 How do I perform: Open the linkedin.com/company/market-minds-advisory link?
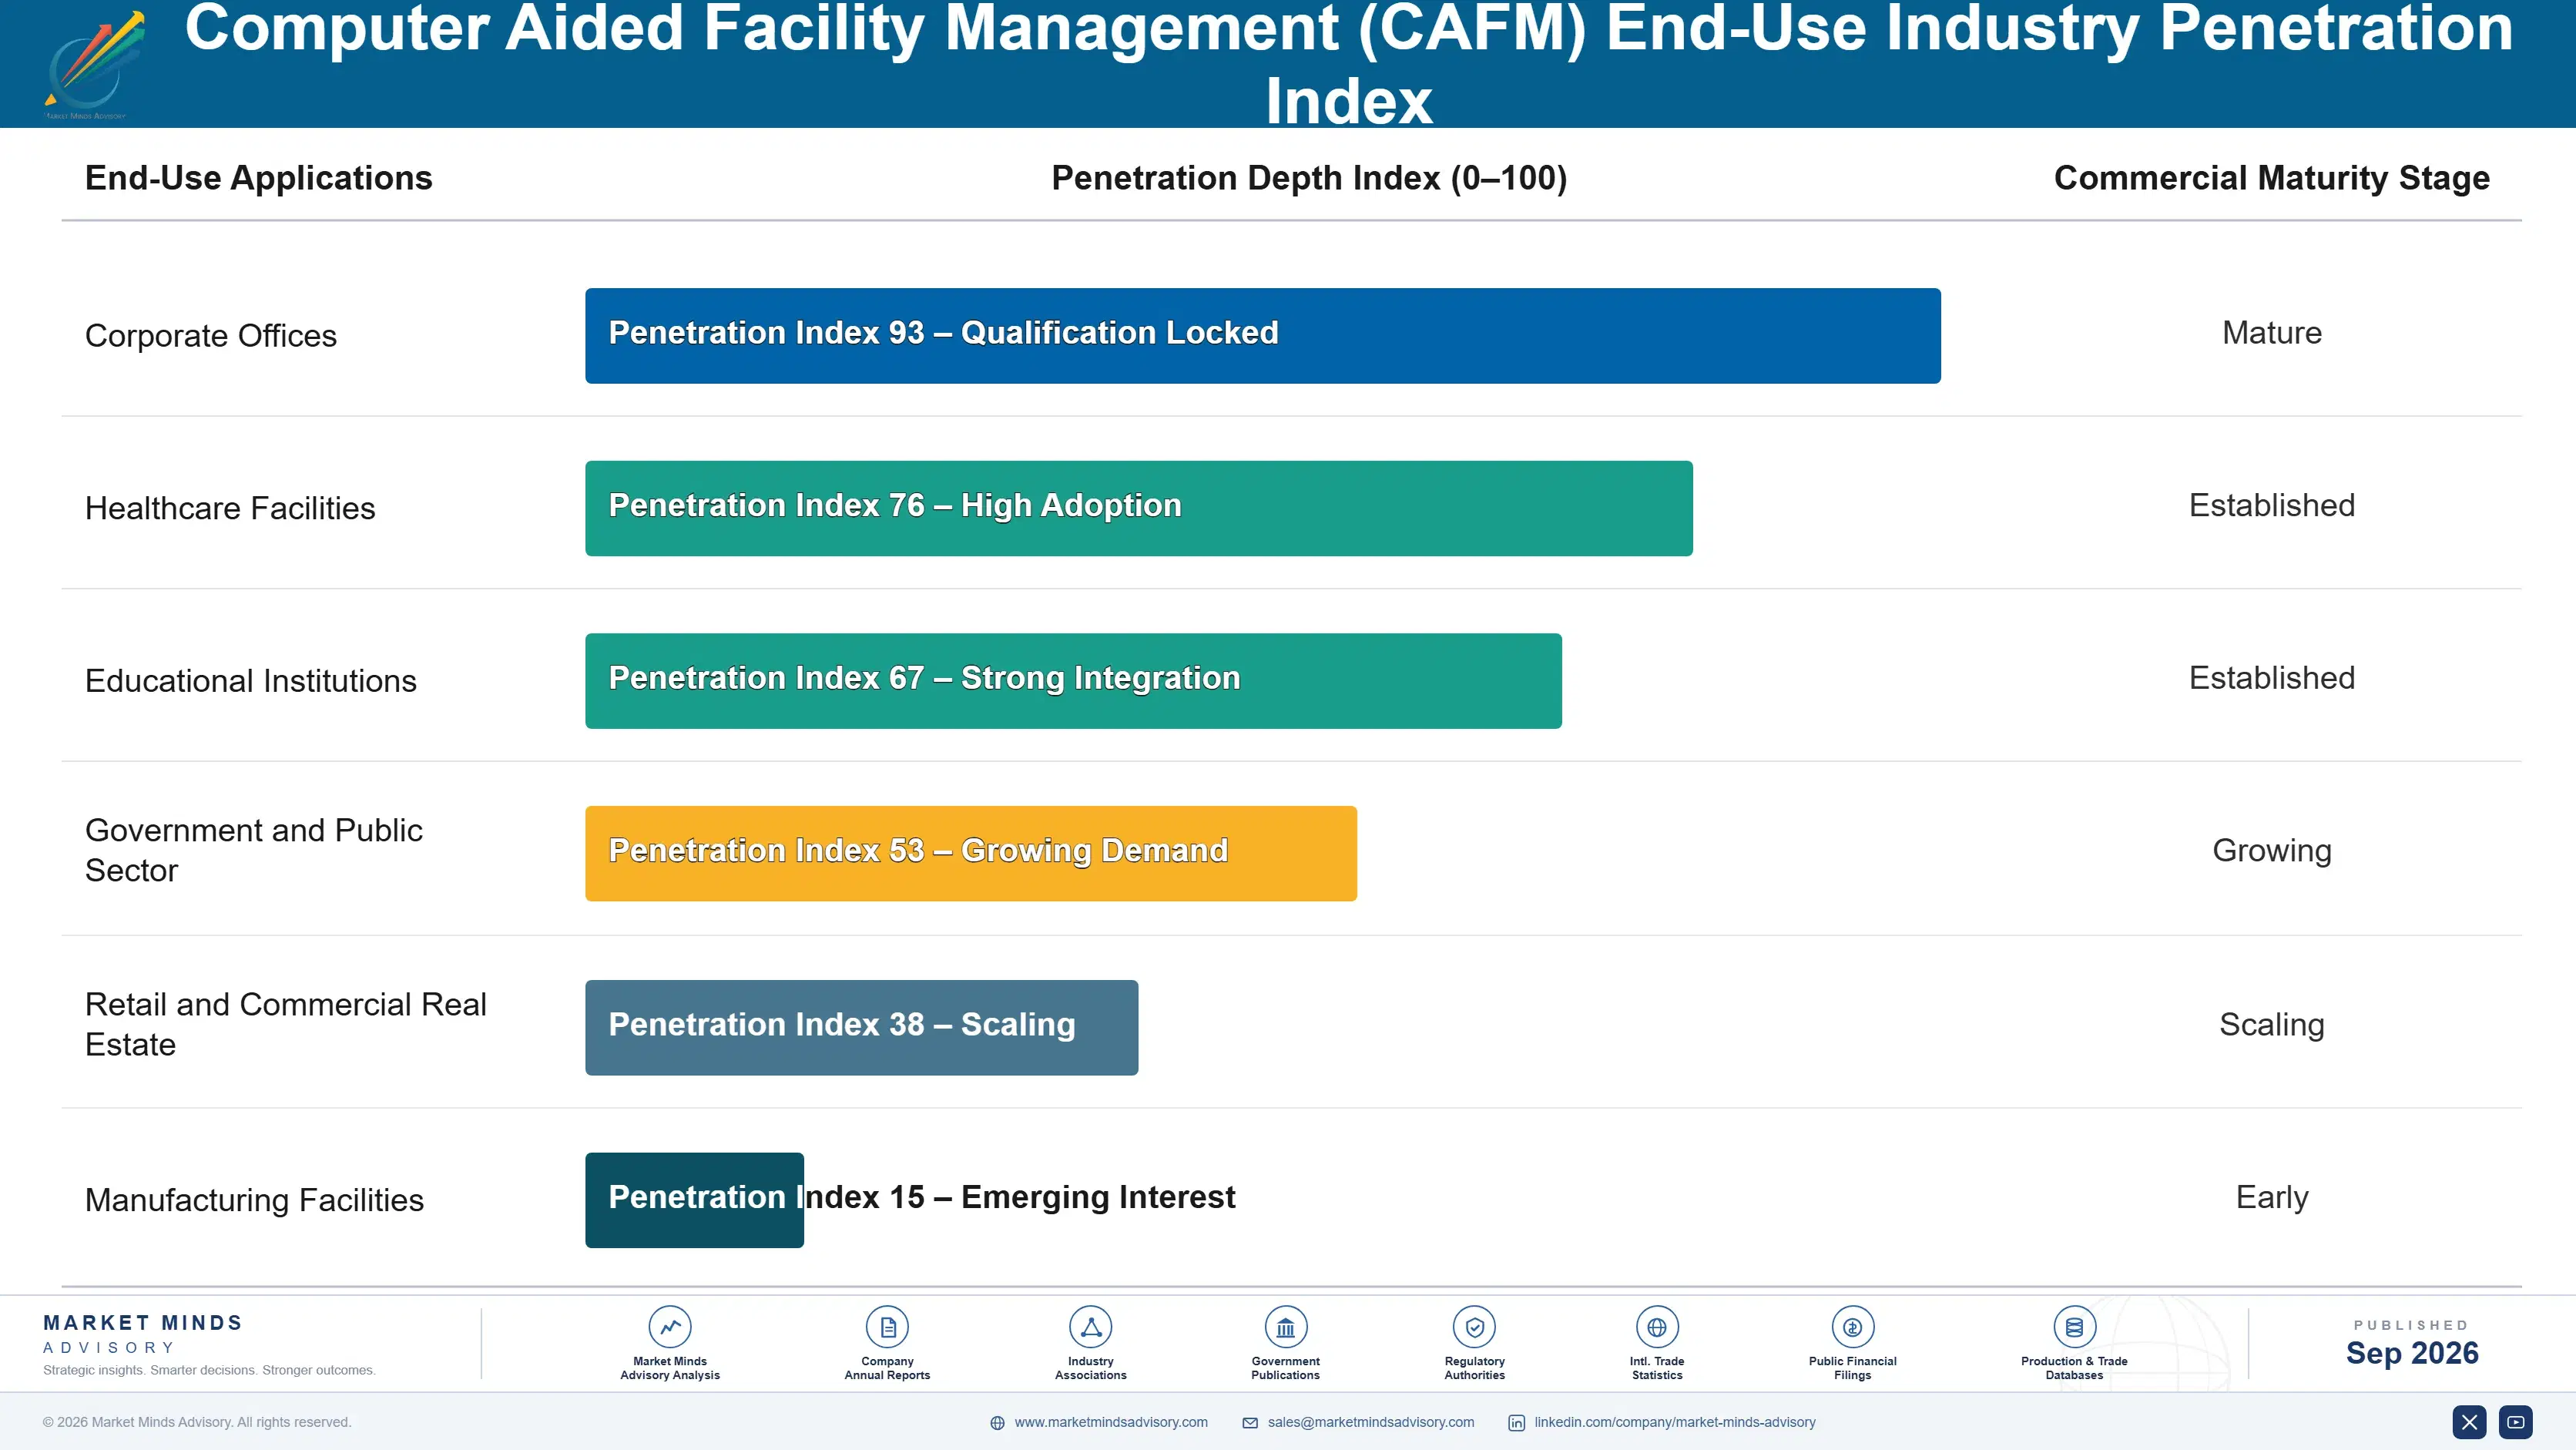pos(1675,1422)
